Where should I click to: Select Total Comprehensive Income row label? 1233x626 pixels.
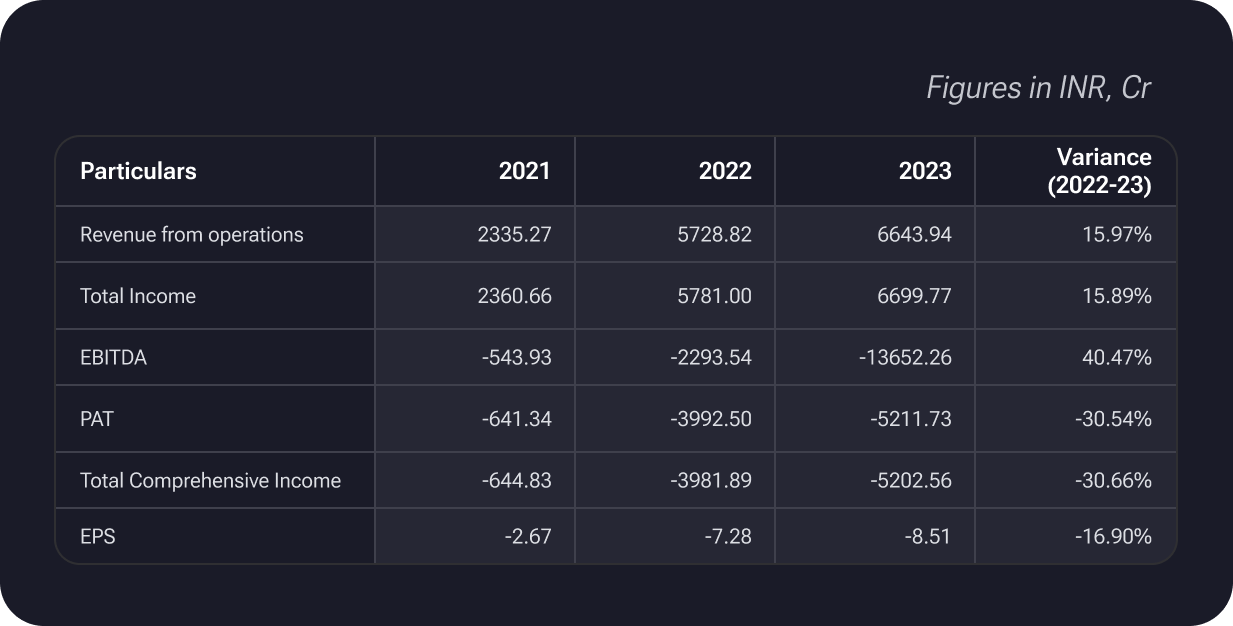tap(210, 481)
